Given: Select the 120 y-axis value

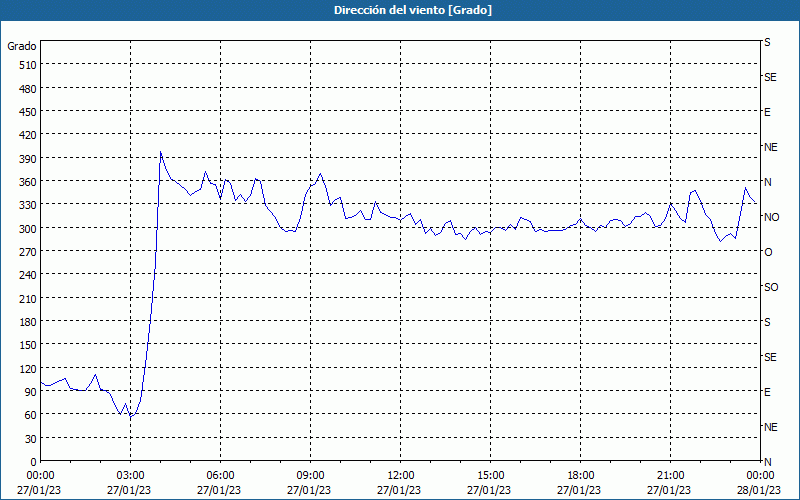Looking at the screenshot, I should (x=28, y=369).
